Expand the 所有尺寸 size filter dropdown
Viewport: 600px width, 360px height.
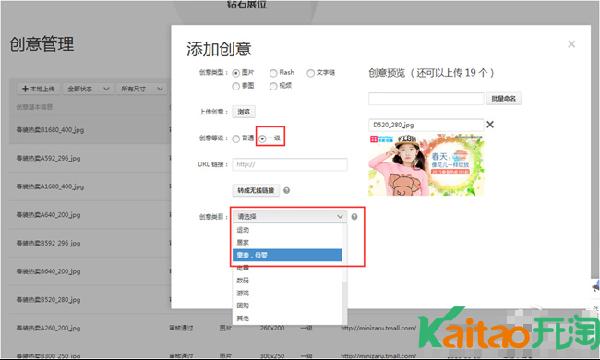coord(142,89)
